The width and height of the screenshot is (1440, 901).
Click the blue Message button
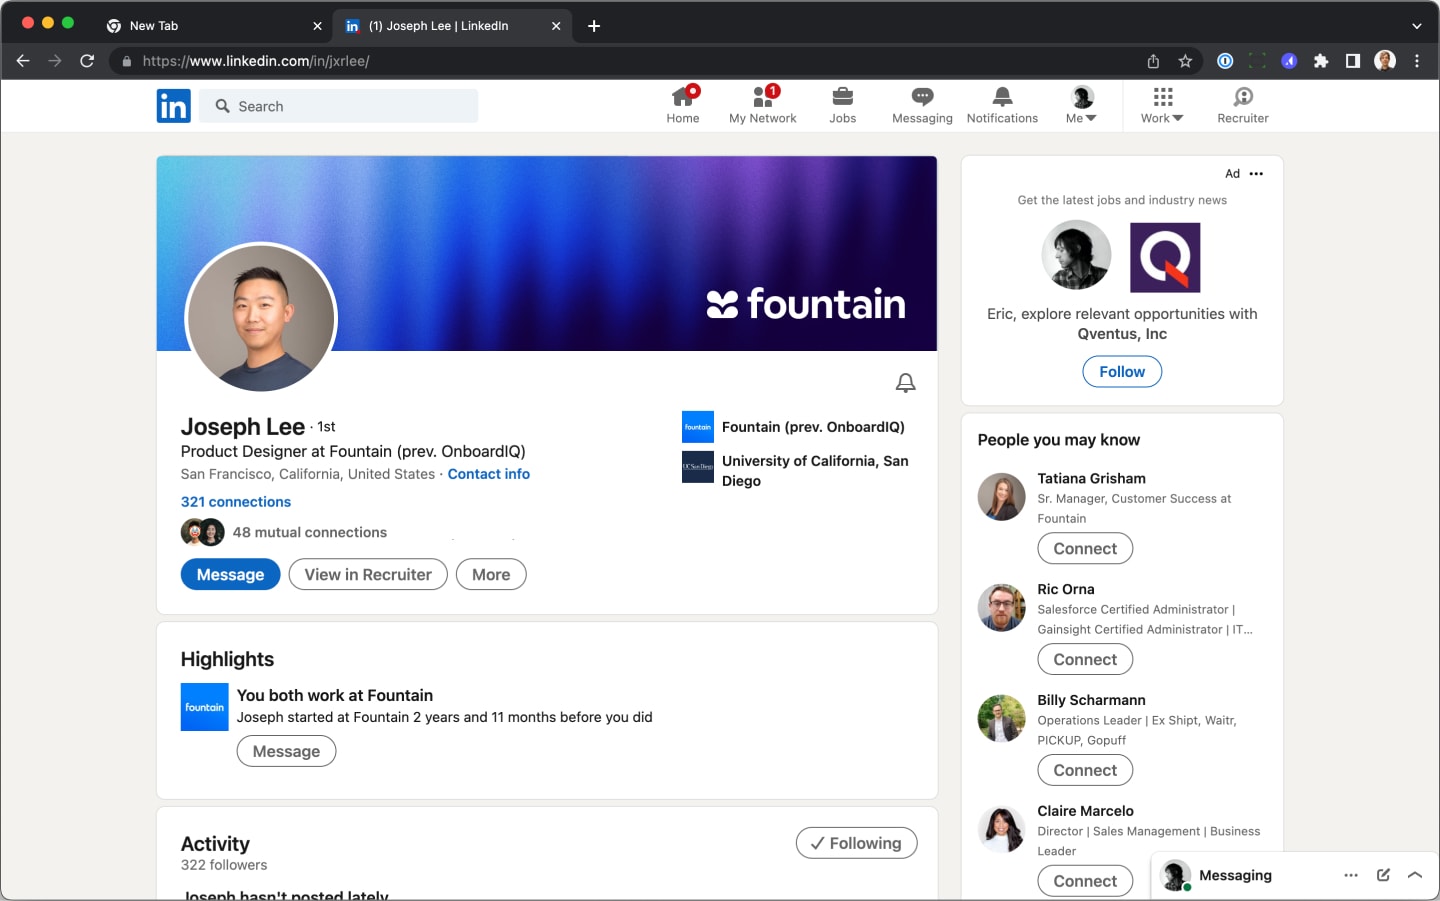pyautogui.click(x=230, y=575)
